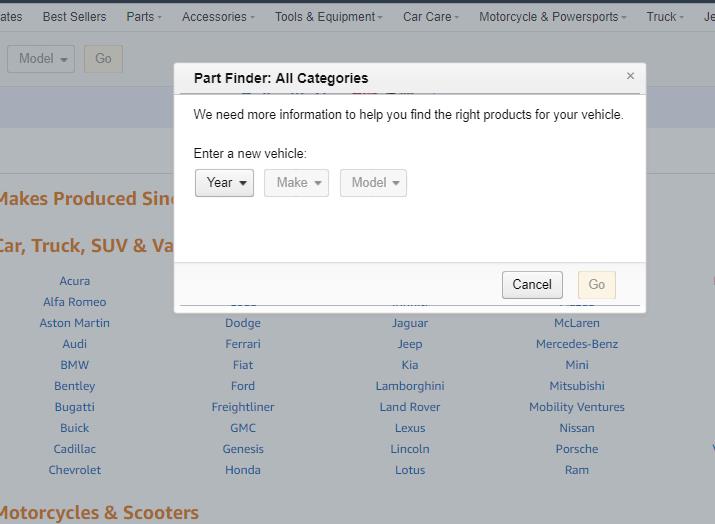The height and width of the screenshot is (524, 715).
Task: Click the Go button beside background Model dropdown
Action: tap(104, 59)
